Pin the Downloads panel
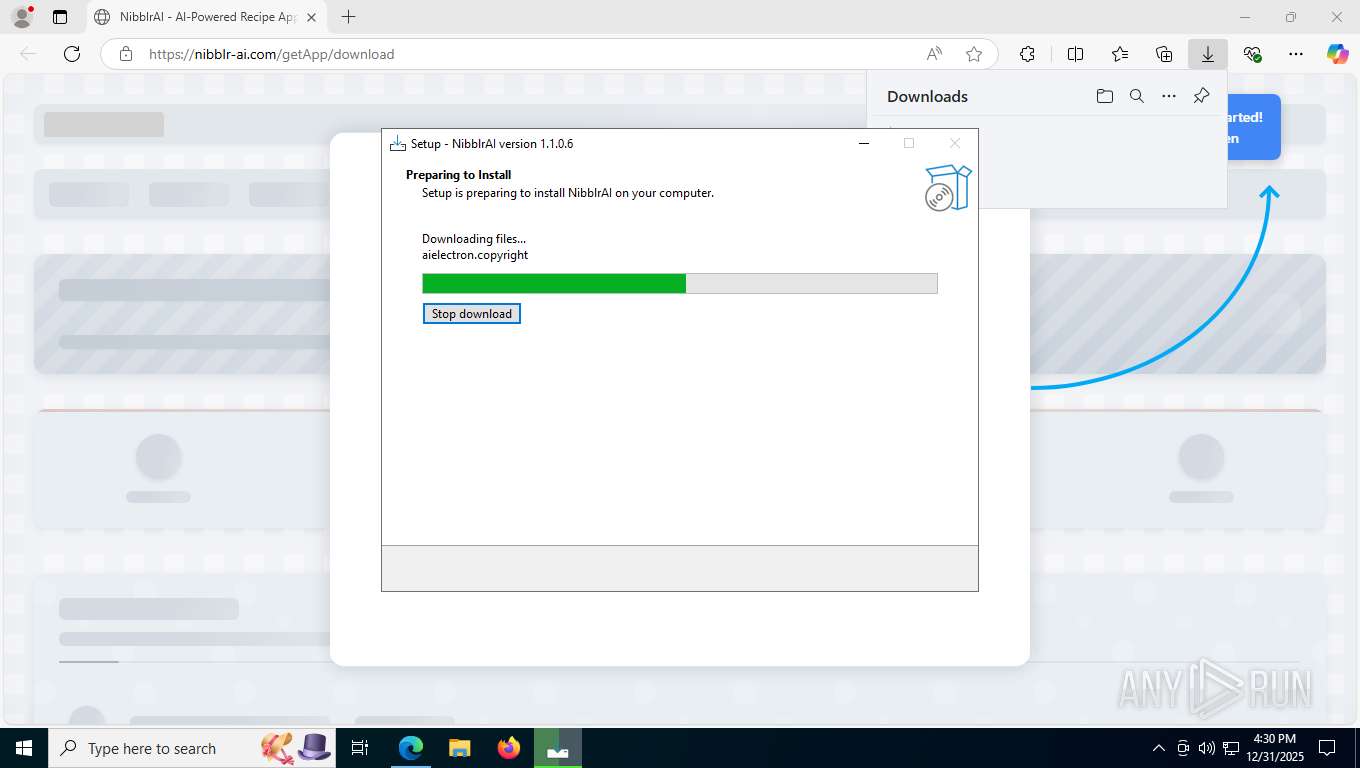1360x768 pixels. pos(1202,96)
